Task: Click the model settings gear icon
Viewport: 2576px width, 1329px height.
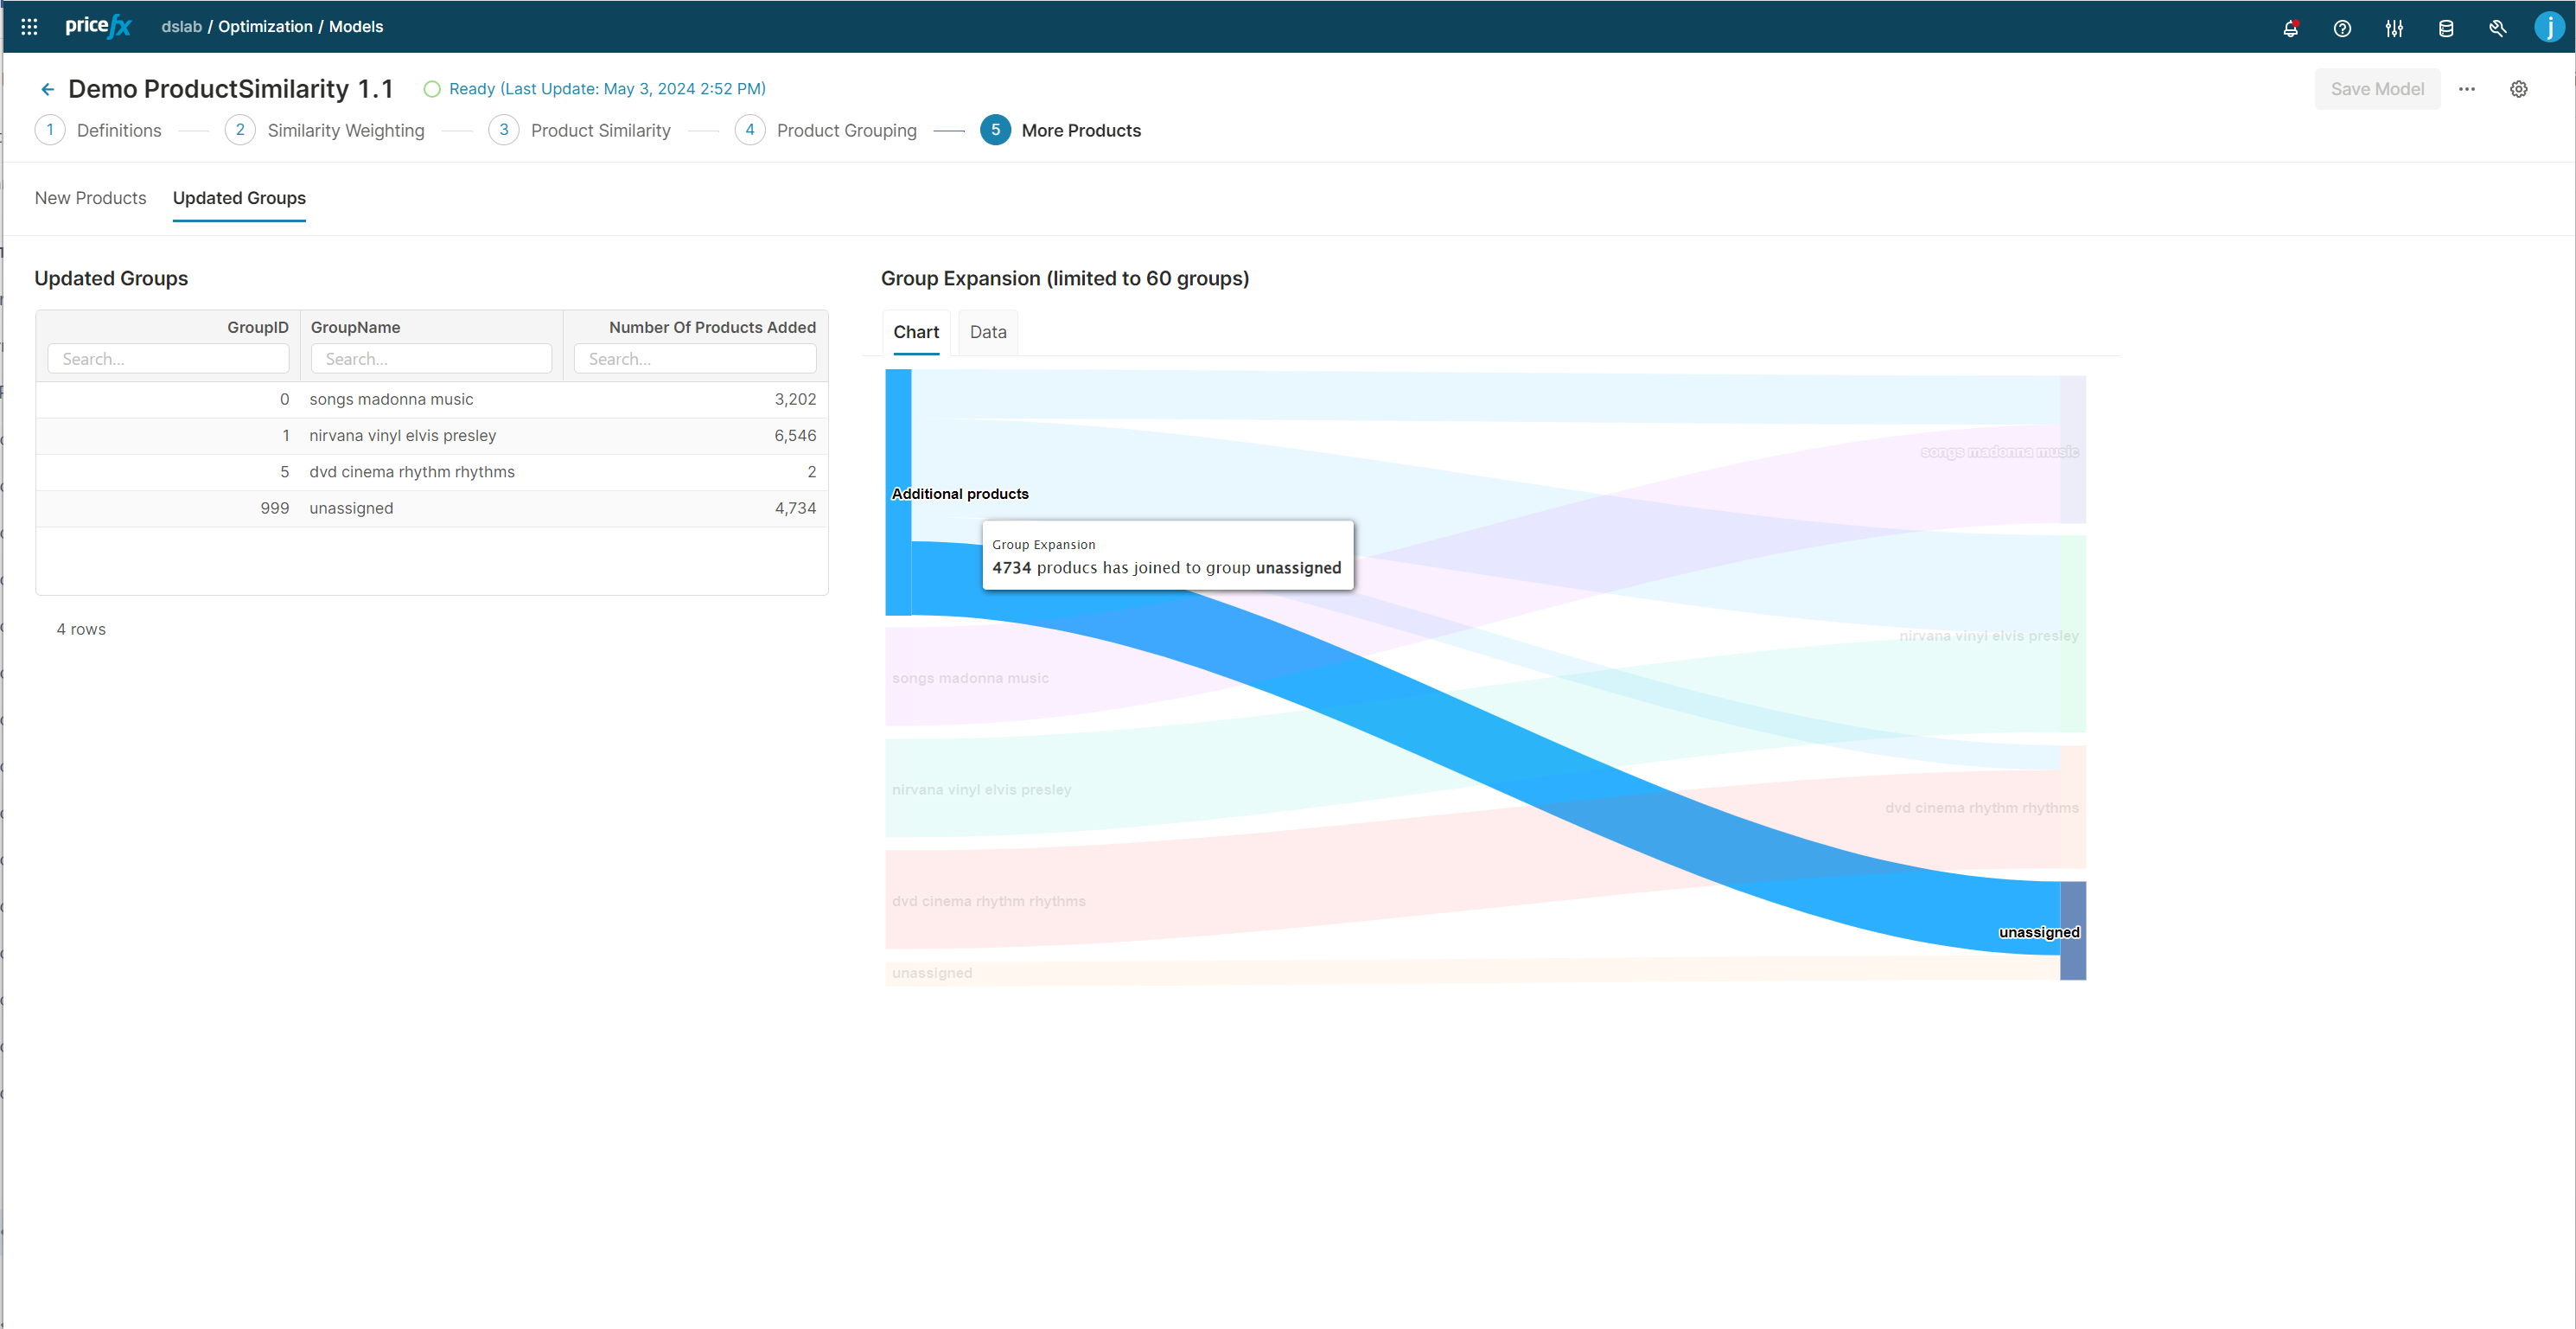Action: pyautogui.click(x=2519, y=89)
